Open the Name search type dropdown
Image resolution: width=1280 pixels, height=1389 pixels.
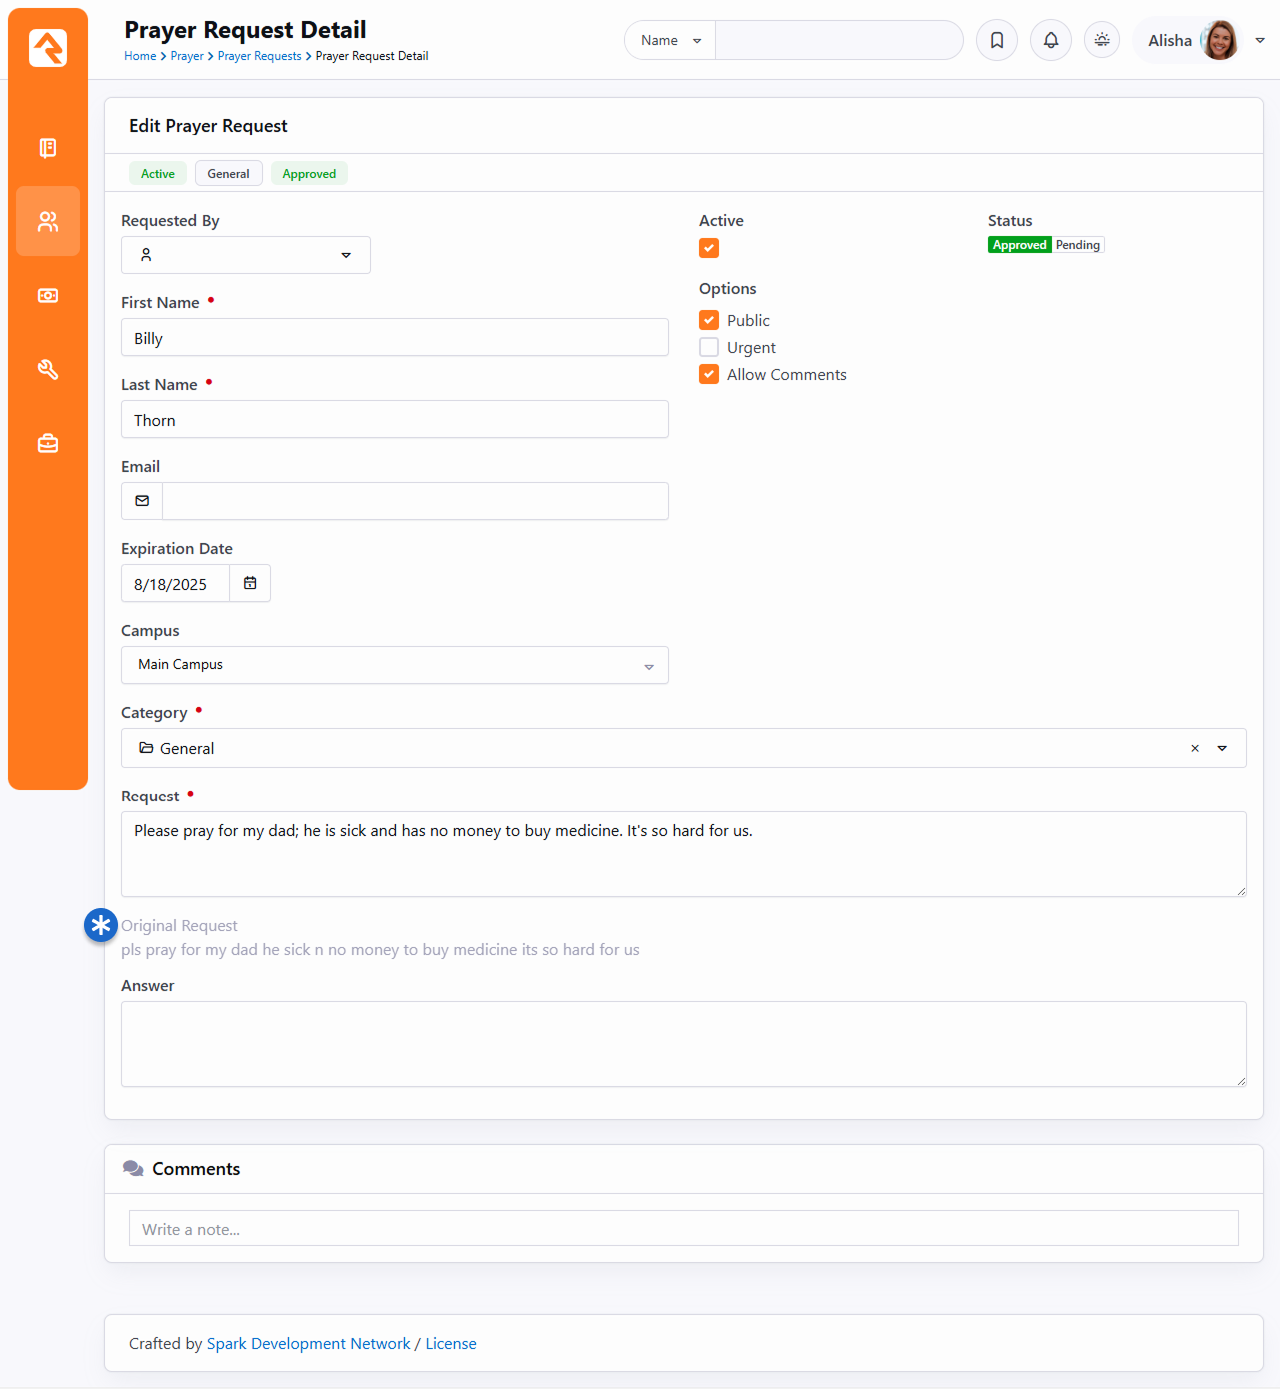click(x=670, y=40)
